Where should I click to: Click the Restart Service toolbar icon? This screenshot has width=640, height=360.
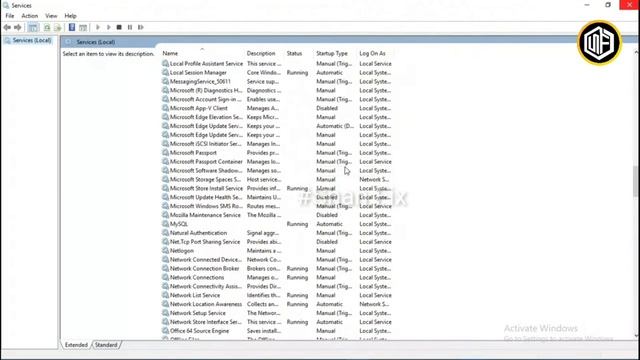point(141,27)
